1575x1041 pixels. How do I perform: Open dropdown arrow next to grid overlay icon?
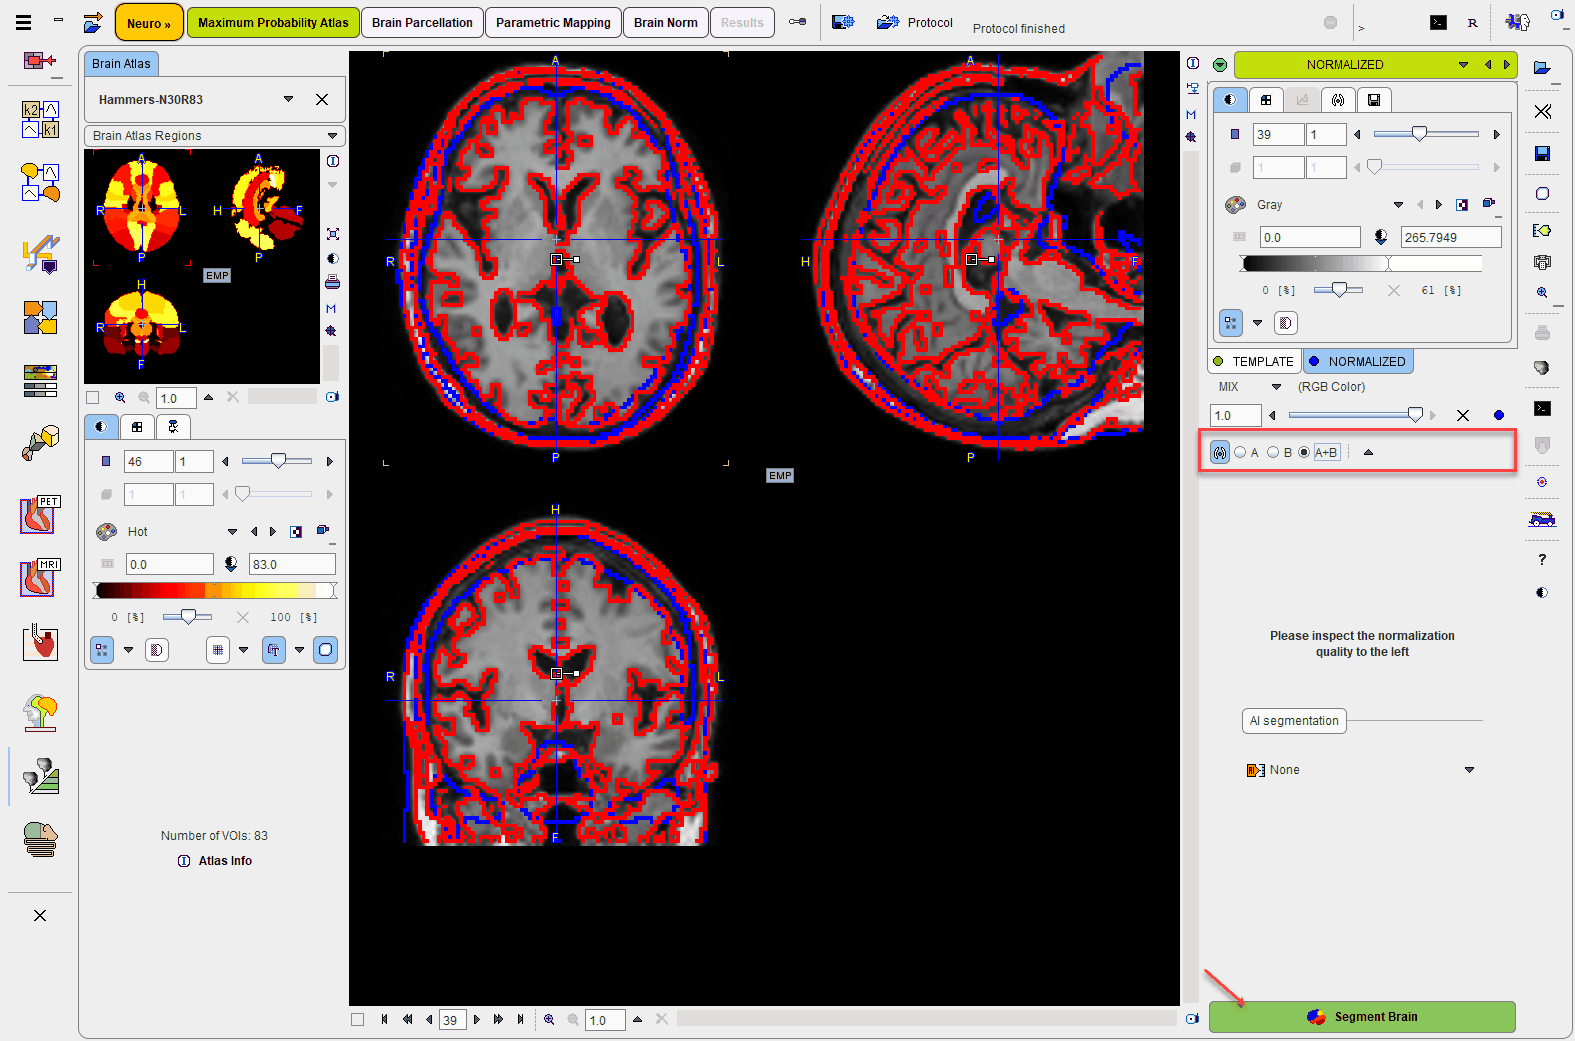pyautogui.click(x=243, y=650)
